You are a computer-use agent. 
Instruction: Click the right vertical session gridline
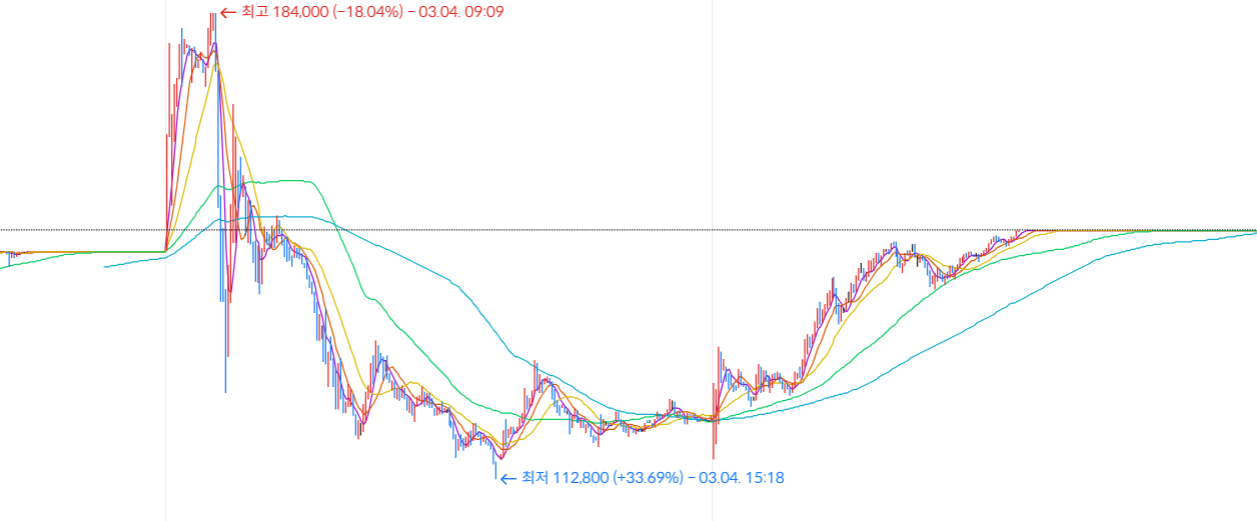(712, 150)
